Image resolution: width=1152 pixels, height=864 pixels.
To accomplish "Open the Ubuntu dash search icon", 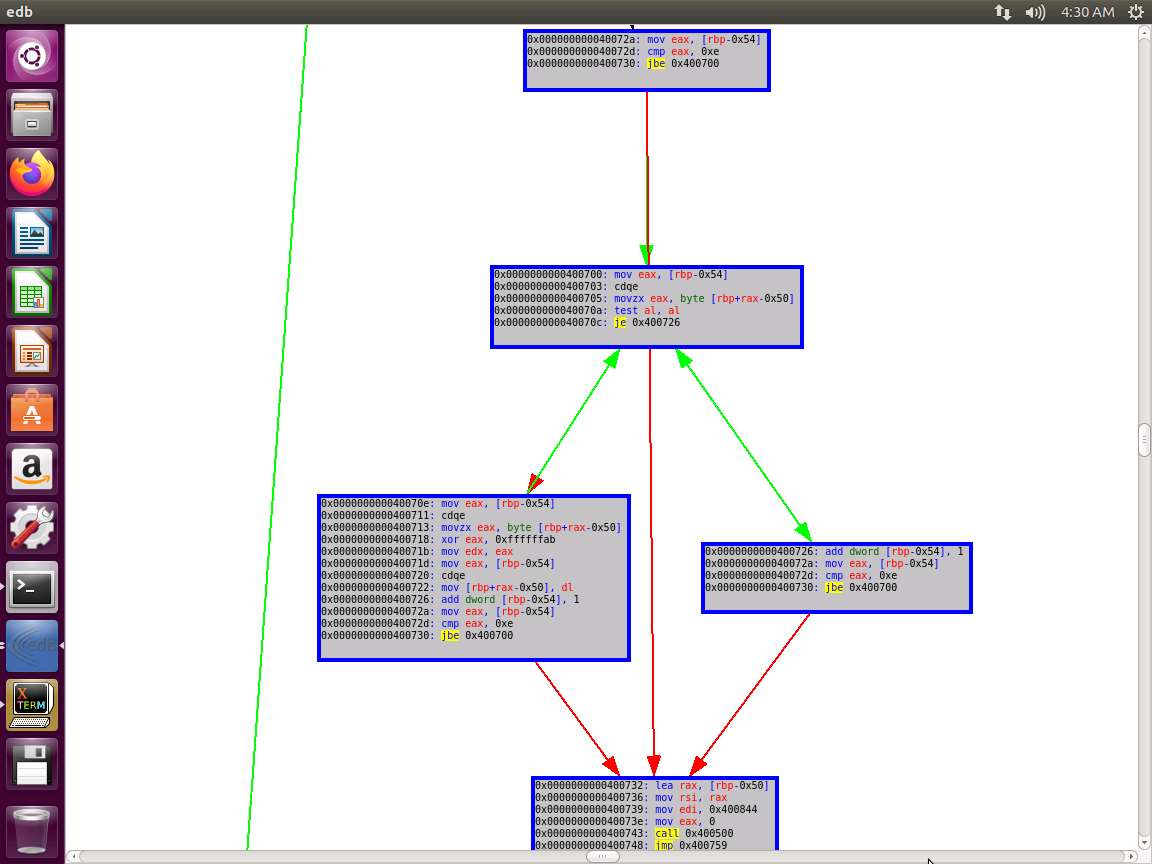I will (x=32, y=56).
